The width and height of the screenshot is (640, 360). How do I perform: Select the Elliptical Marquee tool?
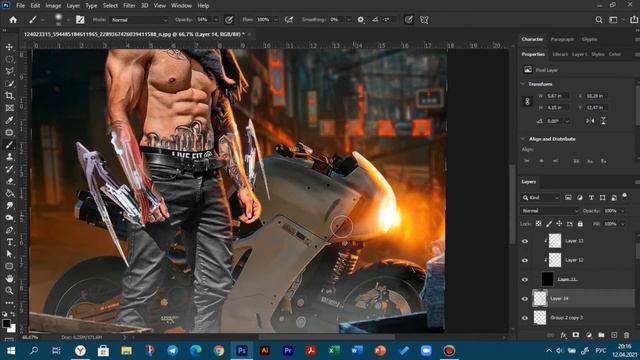coord(9,59)
